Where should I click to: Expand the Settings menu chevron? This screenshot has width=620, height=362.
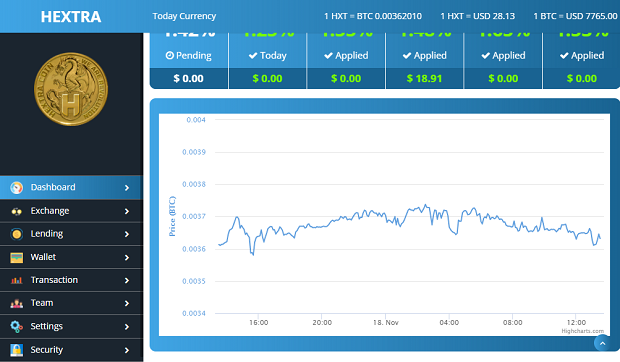[127, 327]
